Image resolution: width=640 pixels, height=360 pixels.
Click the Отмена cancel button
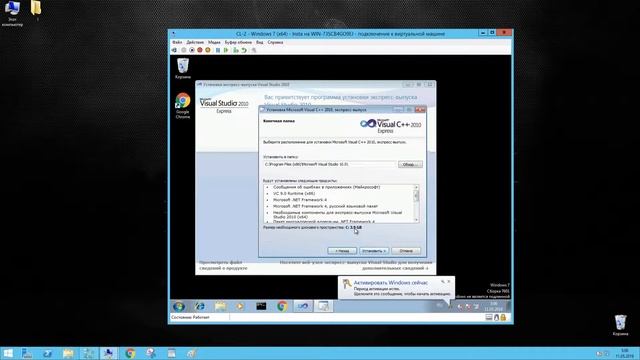pyautogui.click(x=406, y=251)
